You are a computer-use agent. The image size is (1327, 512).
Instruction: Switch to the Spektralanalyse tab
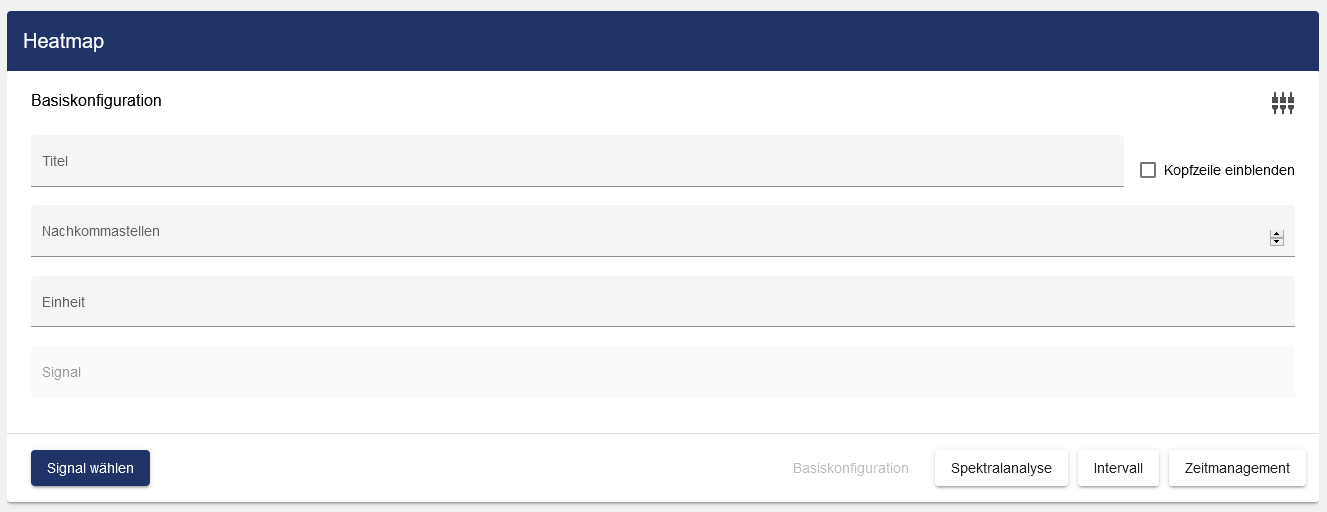click(x=1001, y=468)
